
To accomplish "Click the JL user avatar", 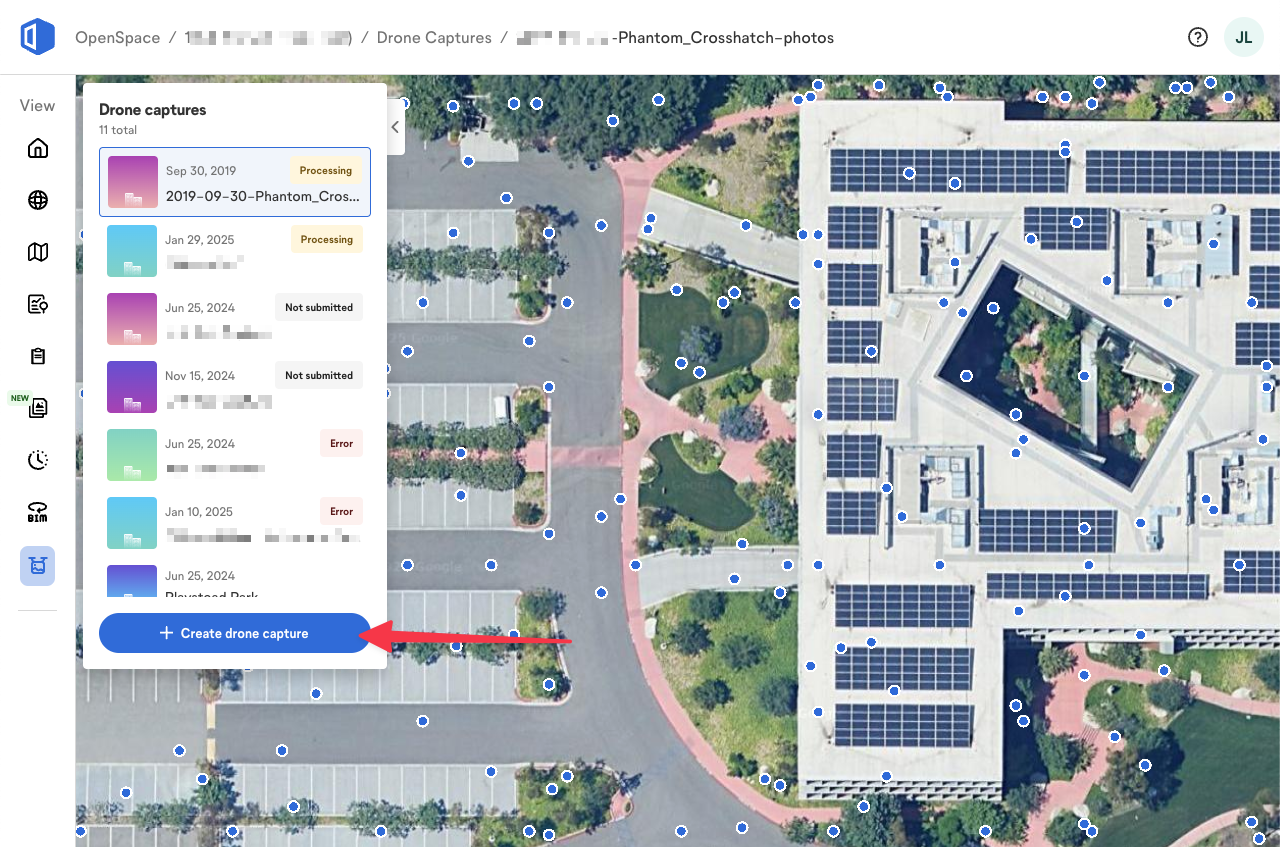I will tap(1243, 37).
